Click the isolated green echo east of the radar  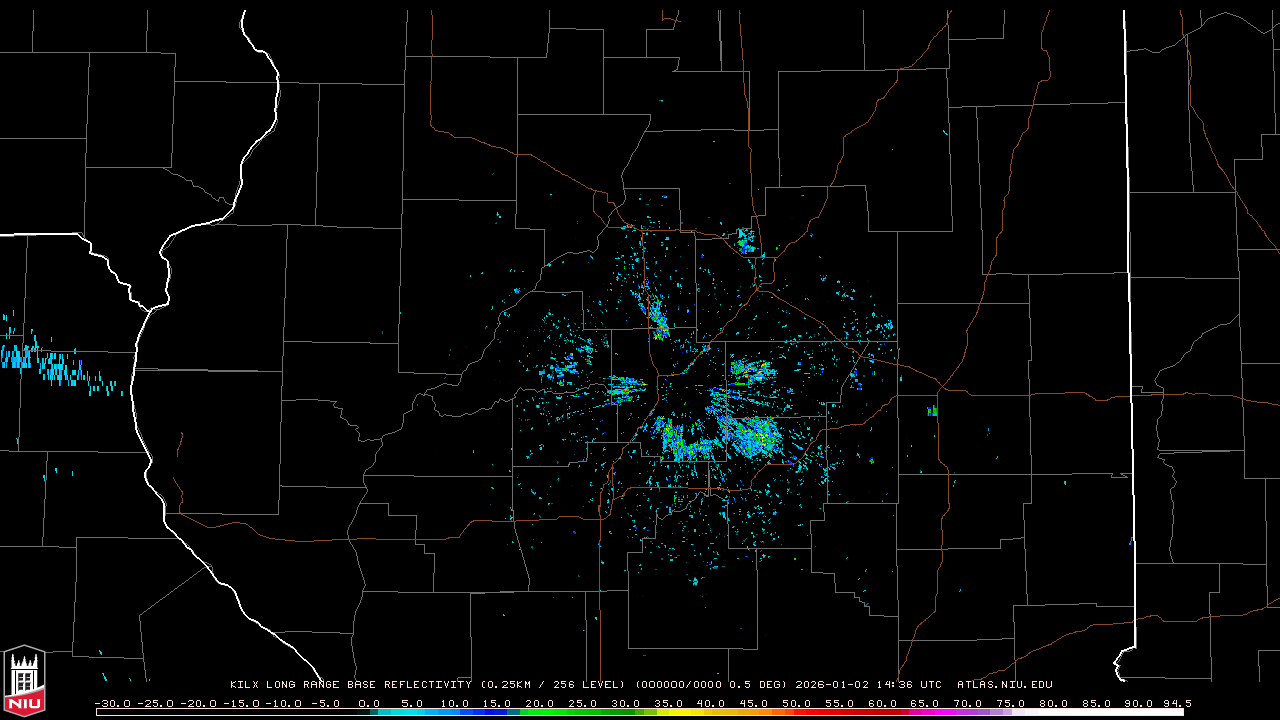pos(932,410)
